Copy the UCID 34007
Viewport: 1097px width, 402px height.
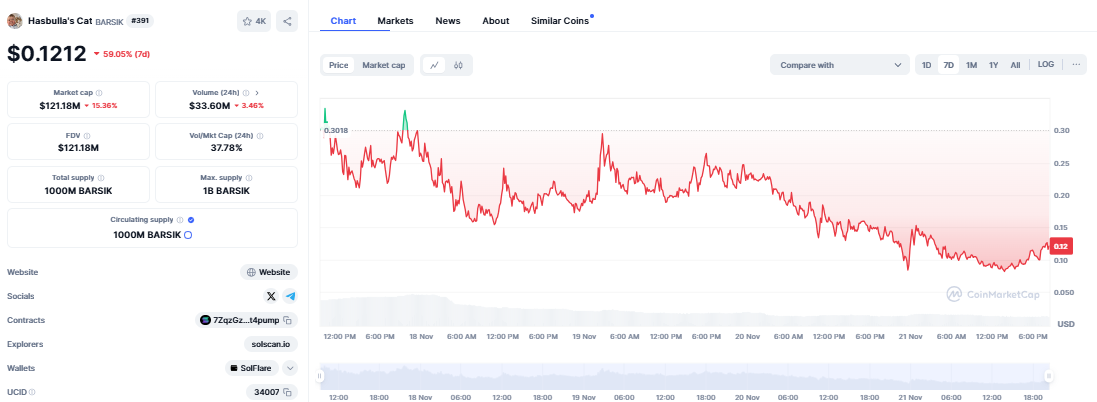[x=287, y=392]
